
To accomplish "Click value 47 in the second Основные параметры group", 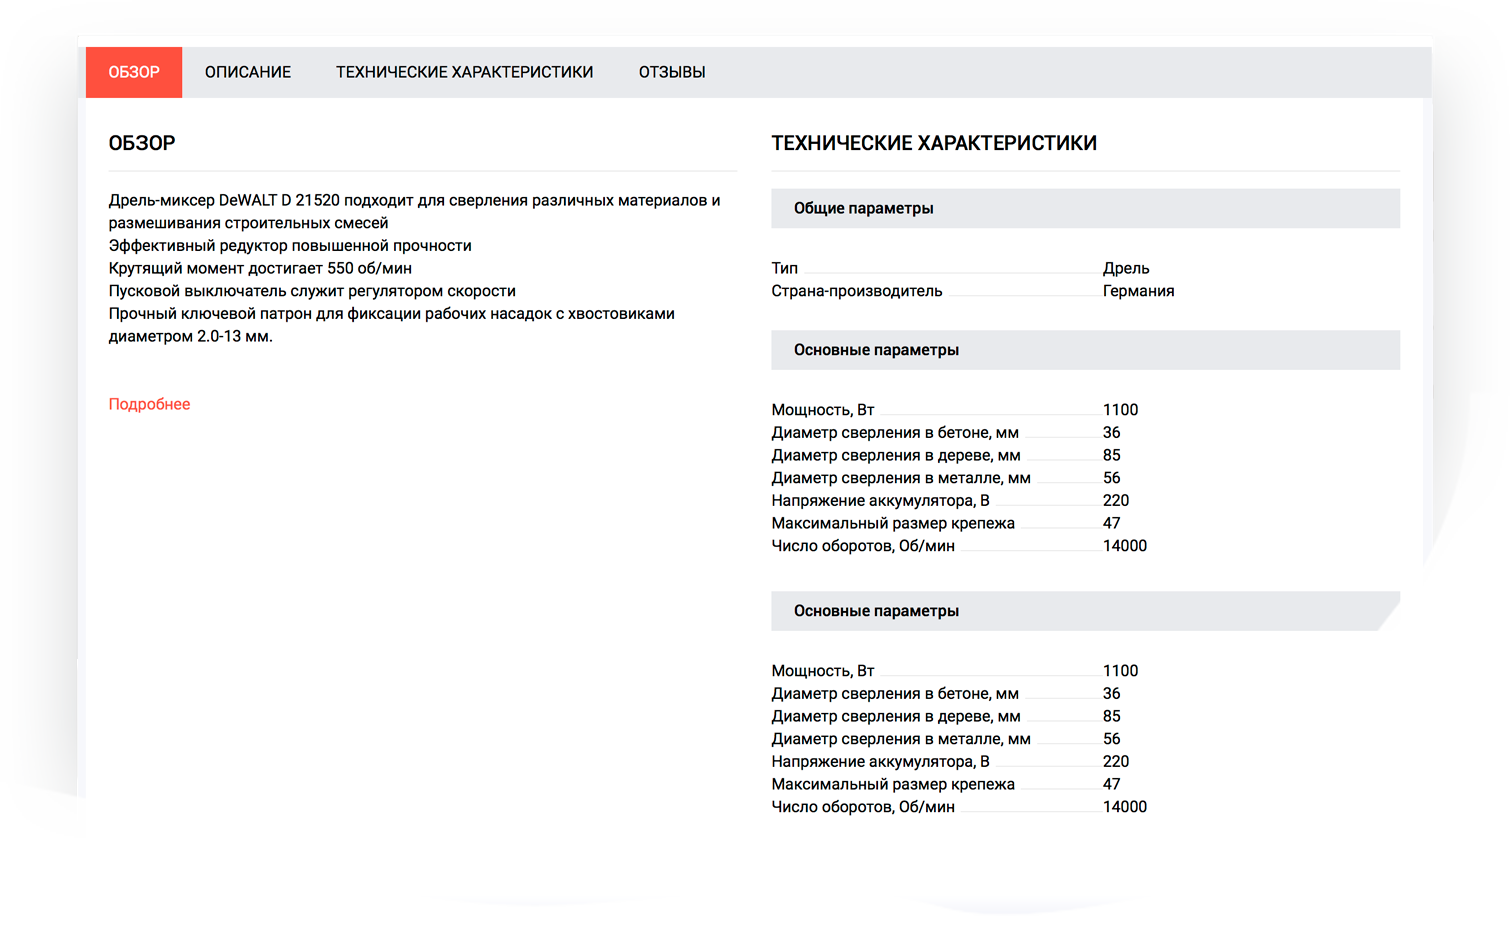I will (1112, 784).
